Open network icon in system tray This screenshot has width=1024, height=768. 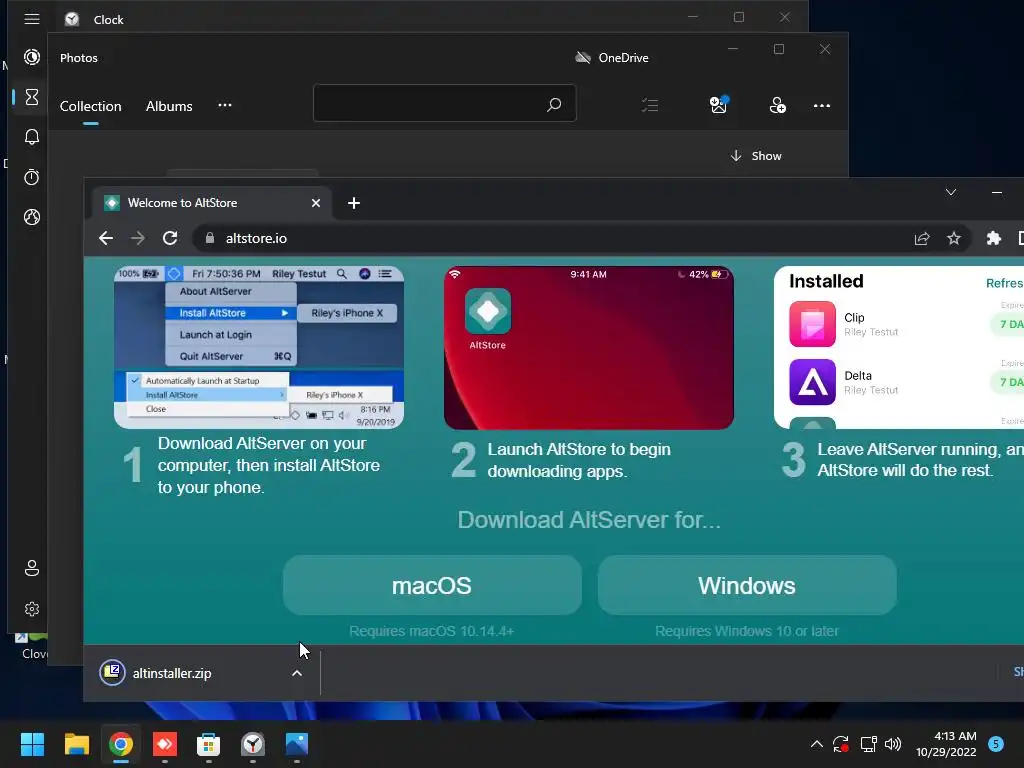pyautogui.click(x=868, y=744)
